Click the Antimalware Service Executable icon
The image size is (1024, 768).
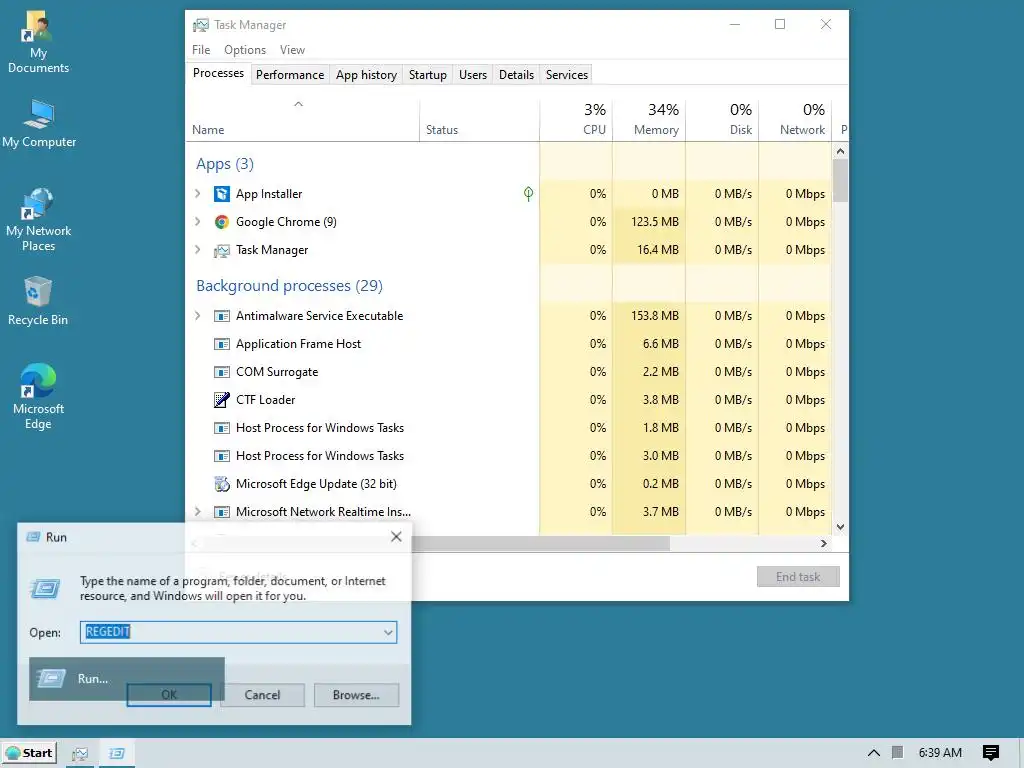222,316
